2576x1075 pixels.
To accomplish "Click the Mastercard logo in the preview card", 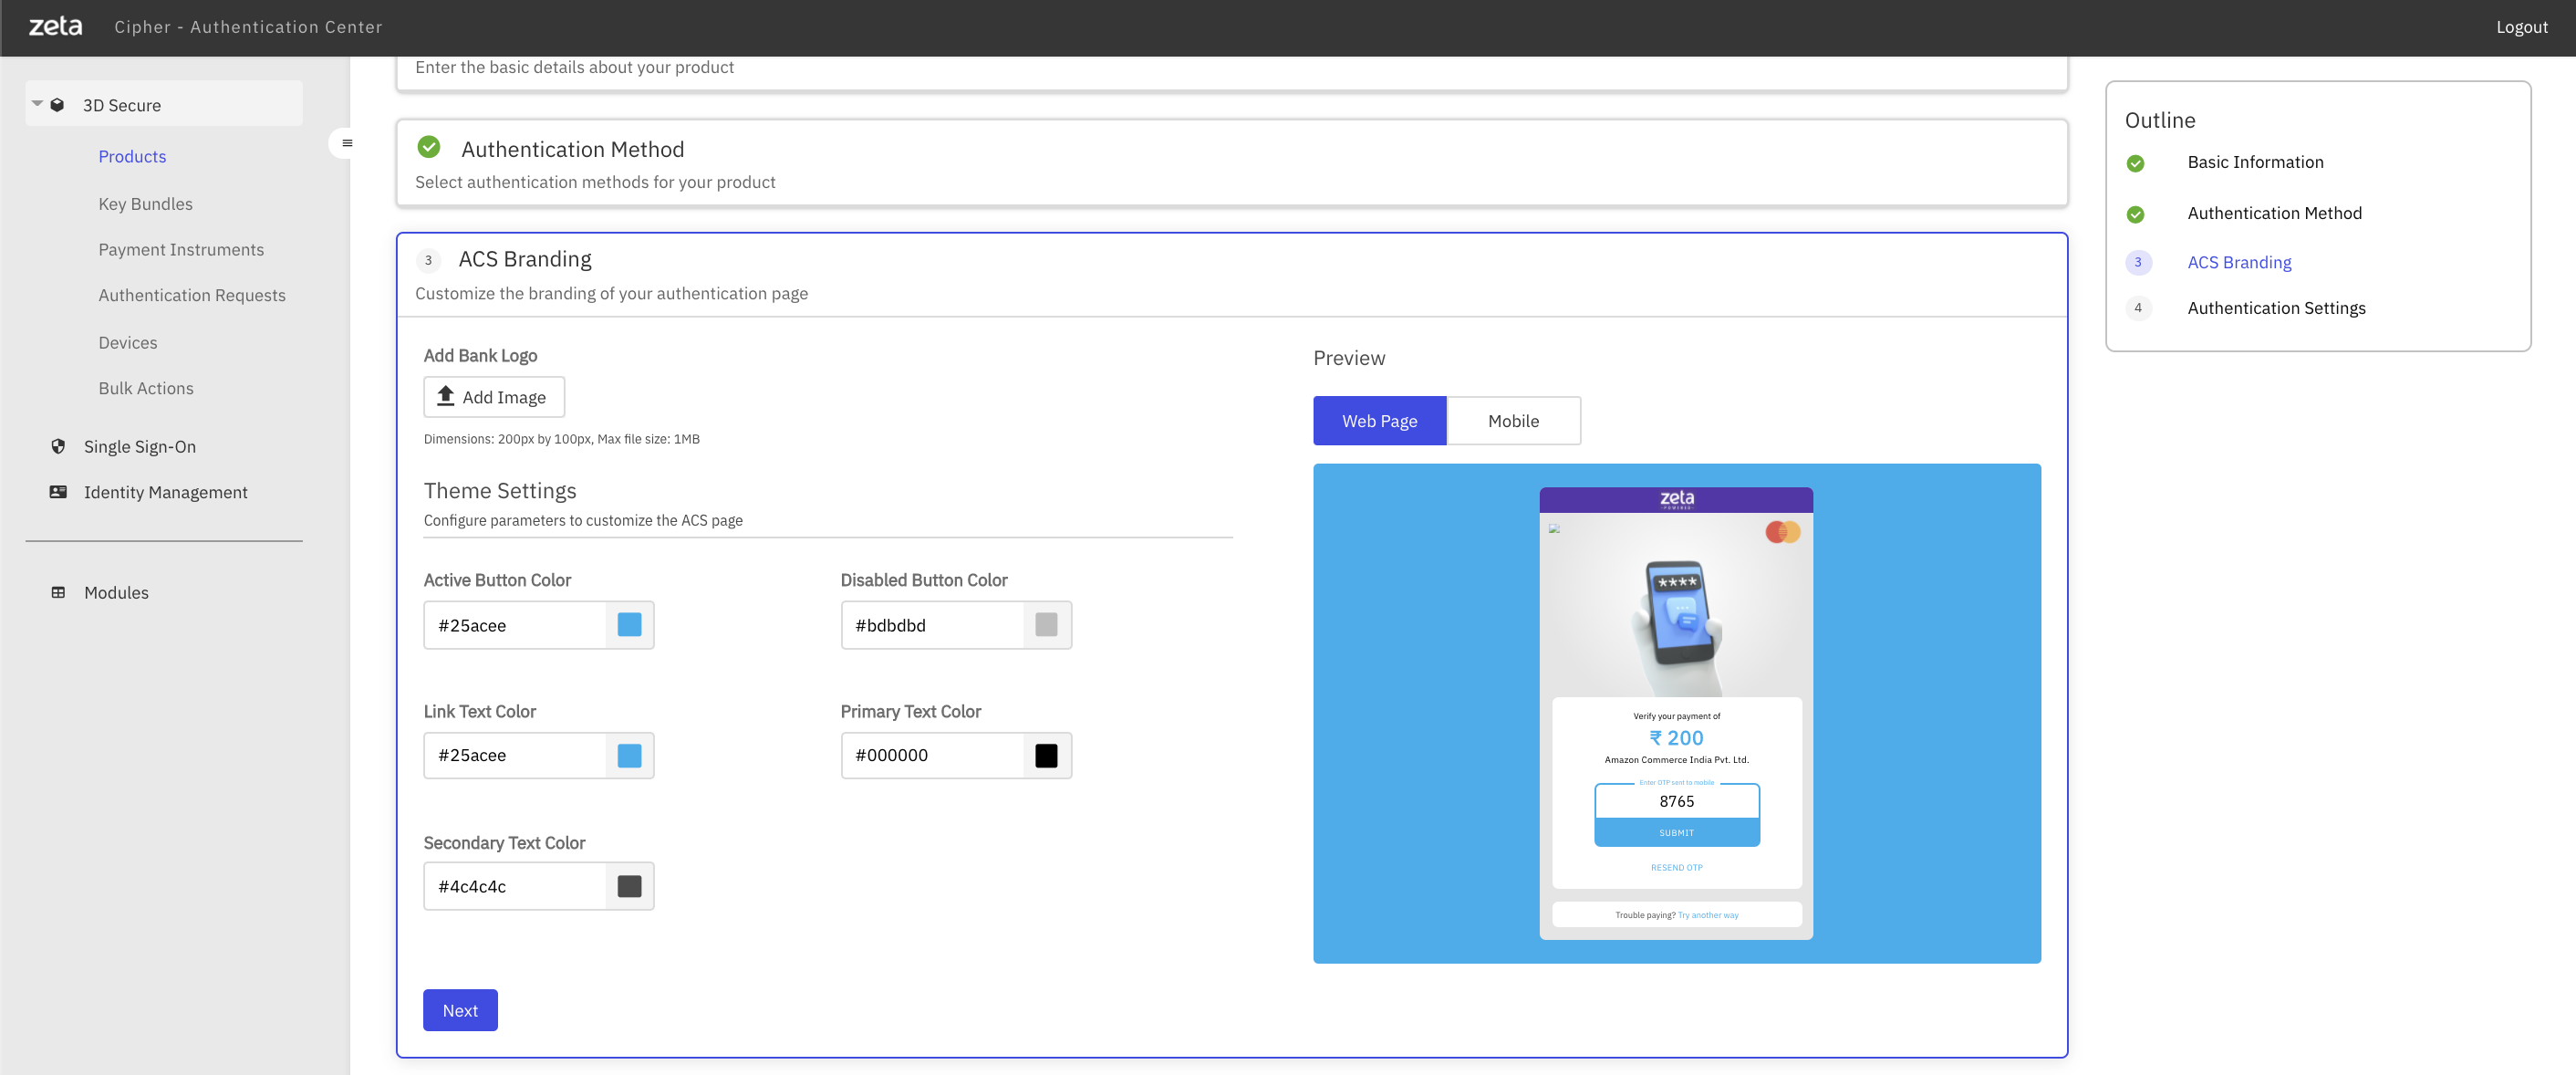I will pyautogui.click(x=1785, y=532).
